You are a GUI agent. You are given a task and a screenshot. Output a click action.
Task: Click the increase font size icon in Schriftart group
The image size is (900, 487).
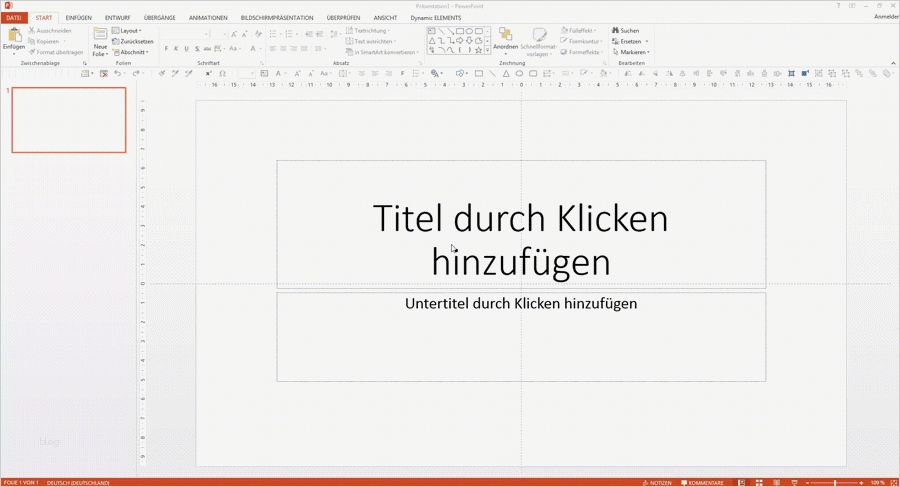(x=234, y=34)
